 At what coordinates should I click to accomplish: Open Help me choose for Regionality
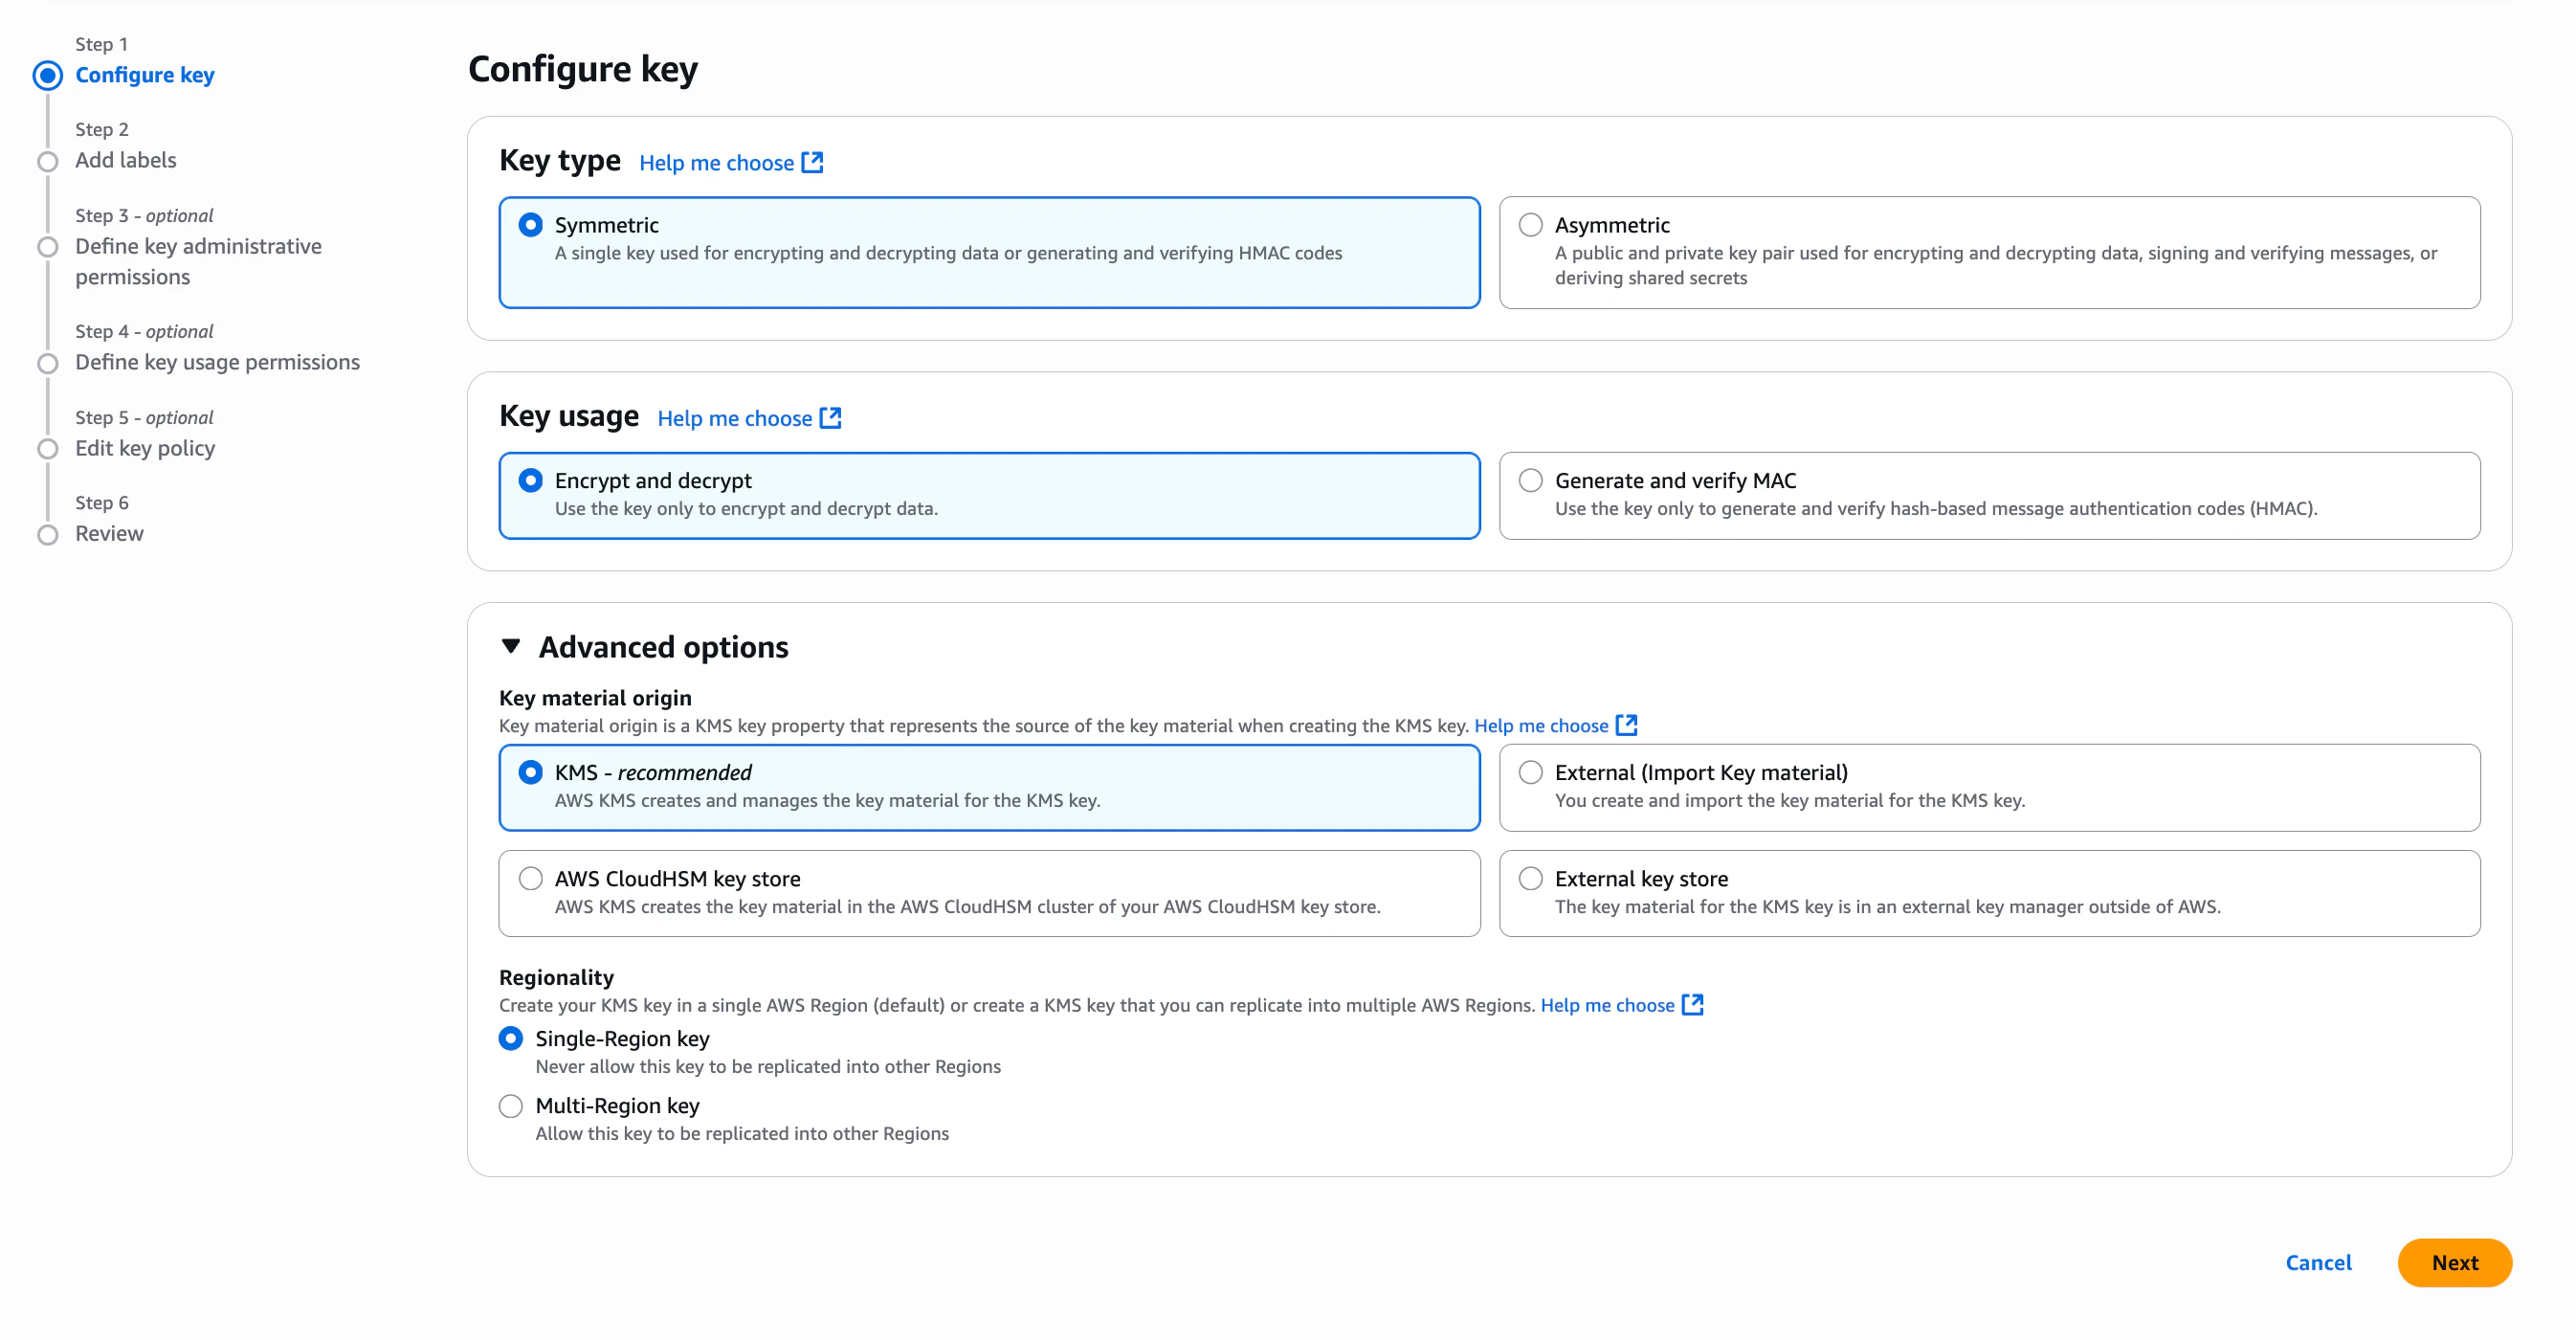pos(1608,1006)
